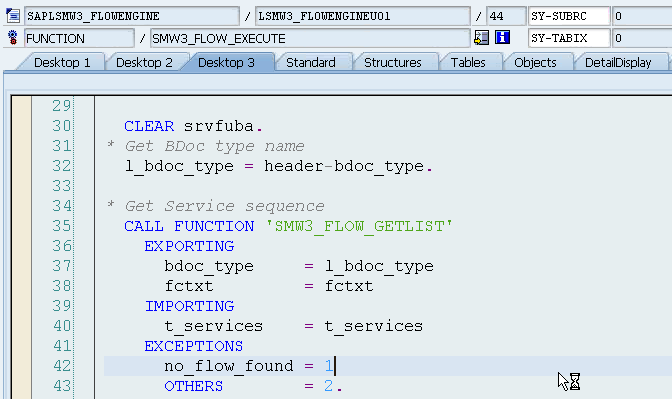This screenshot has height=399, width=672.
Task: Click the EXCEPTIONS keyword
Action: coord(194,346)
